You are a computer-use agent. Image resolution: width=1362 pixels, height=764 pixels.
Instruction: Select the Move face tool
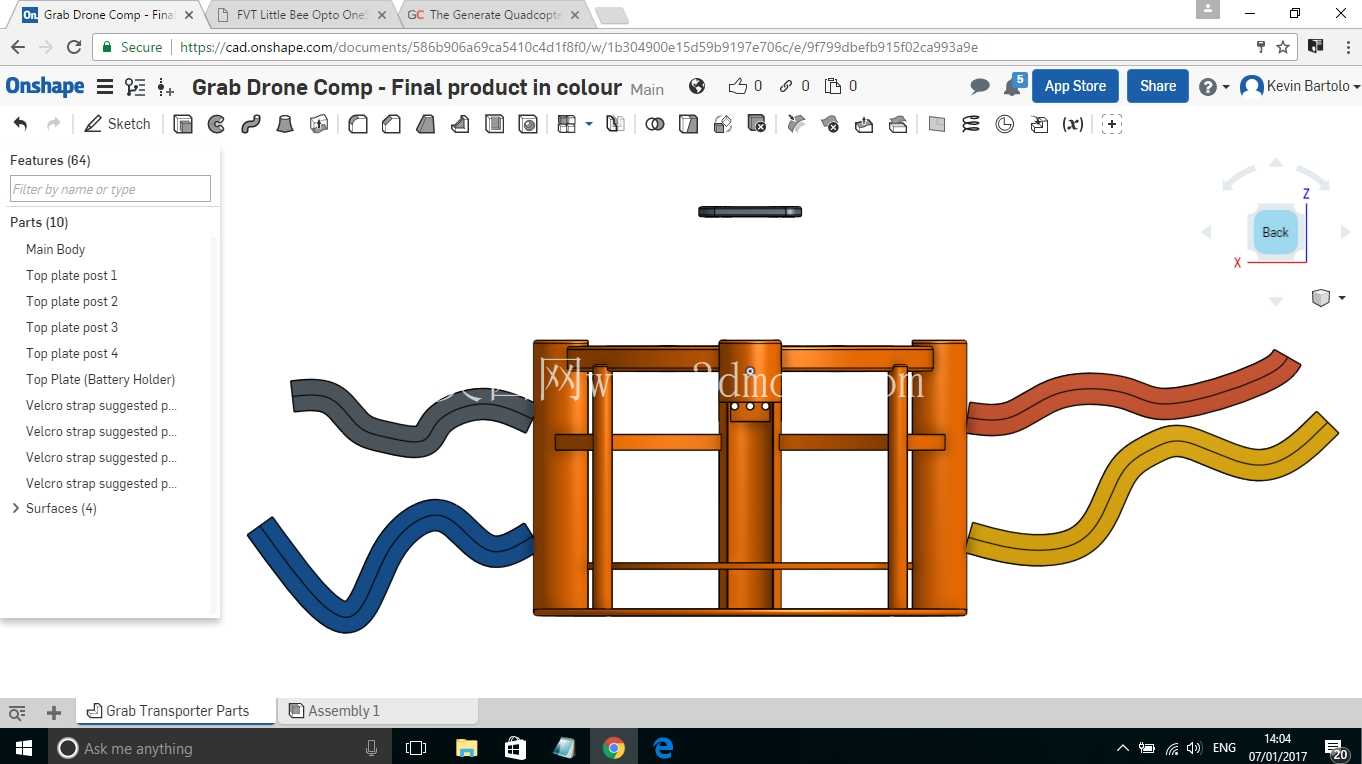[x=864, y=124]
